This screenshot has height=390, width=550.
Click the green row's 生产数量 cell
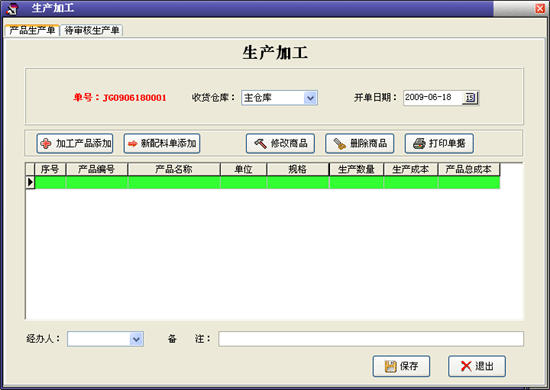356,182
